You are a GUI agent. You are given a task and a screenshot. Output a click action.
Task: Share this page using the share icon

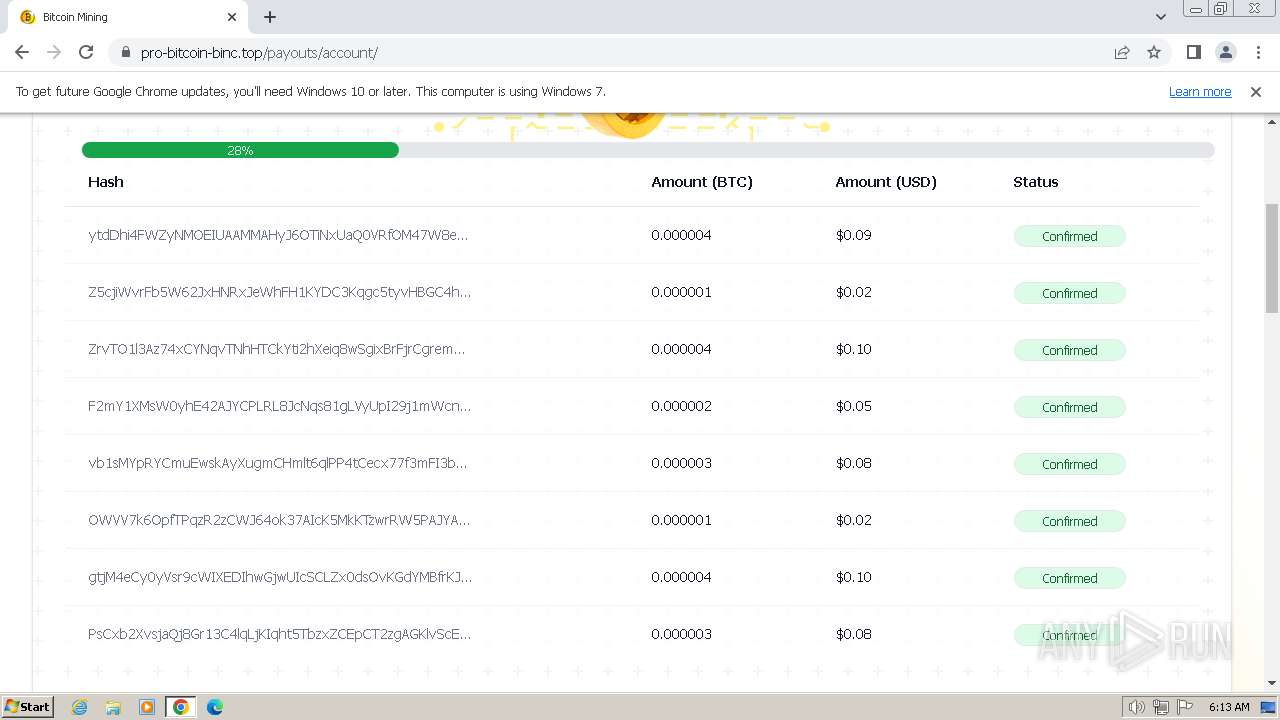click(x=1122, y=52)
